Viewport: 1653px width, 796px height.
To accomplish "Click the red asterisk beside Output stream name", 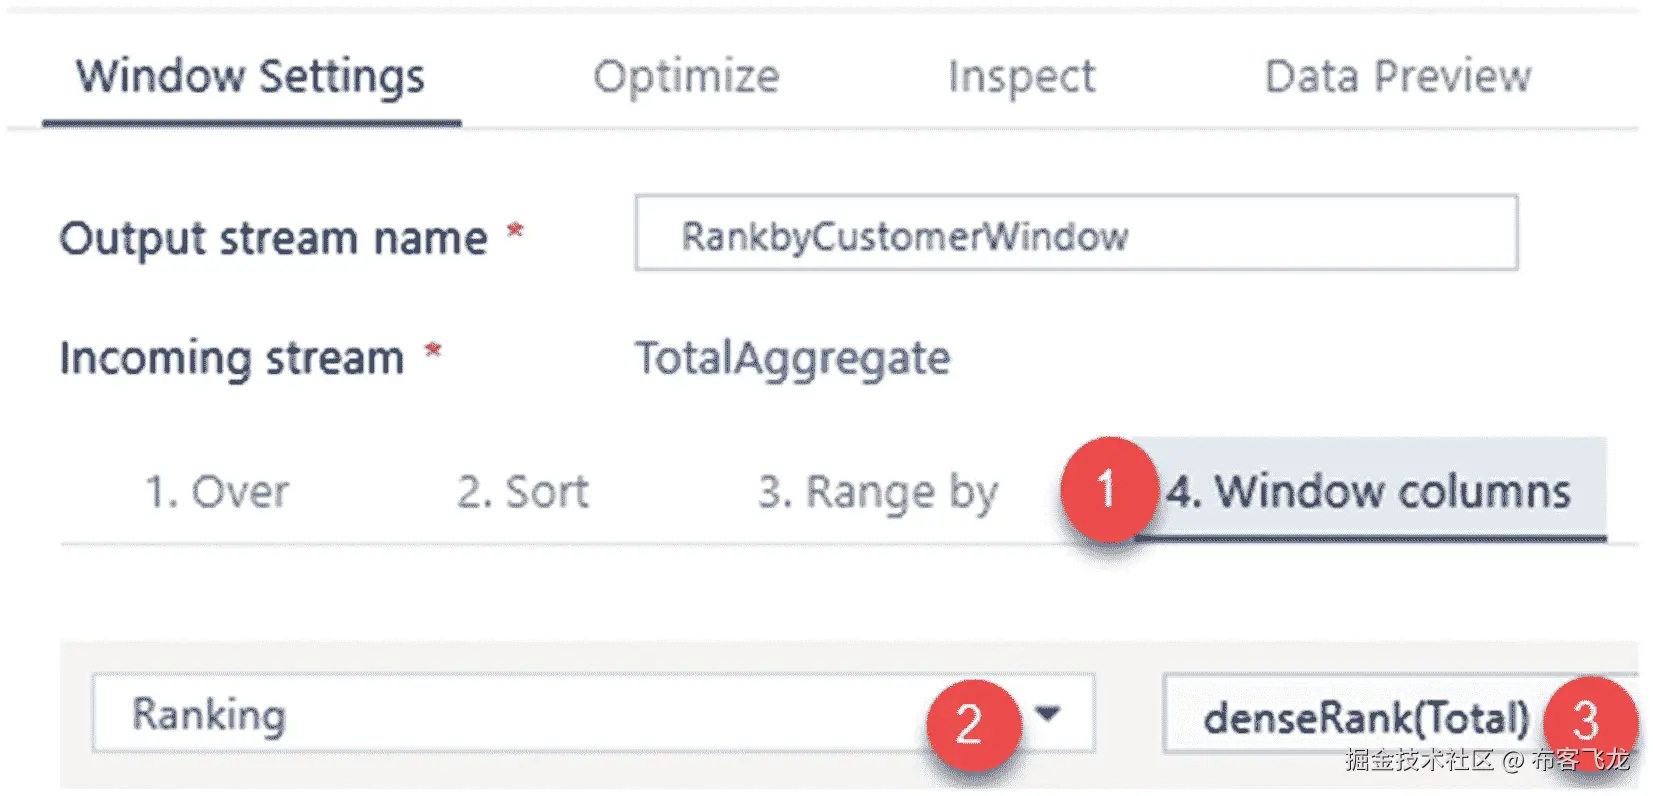I will click(515, 232).
